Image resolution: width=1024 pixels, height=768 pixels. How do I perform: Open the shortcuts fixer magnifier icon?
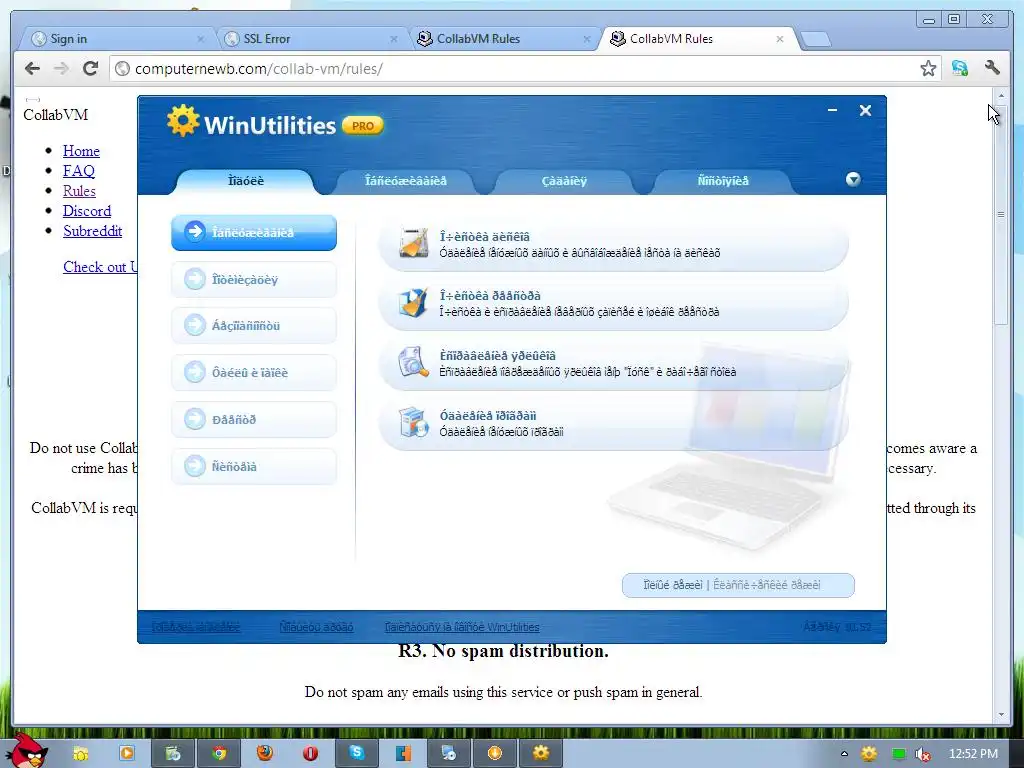413,362
